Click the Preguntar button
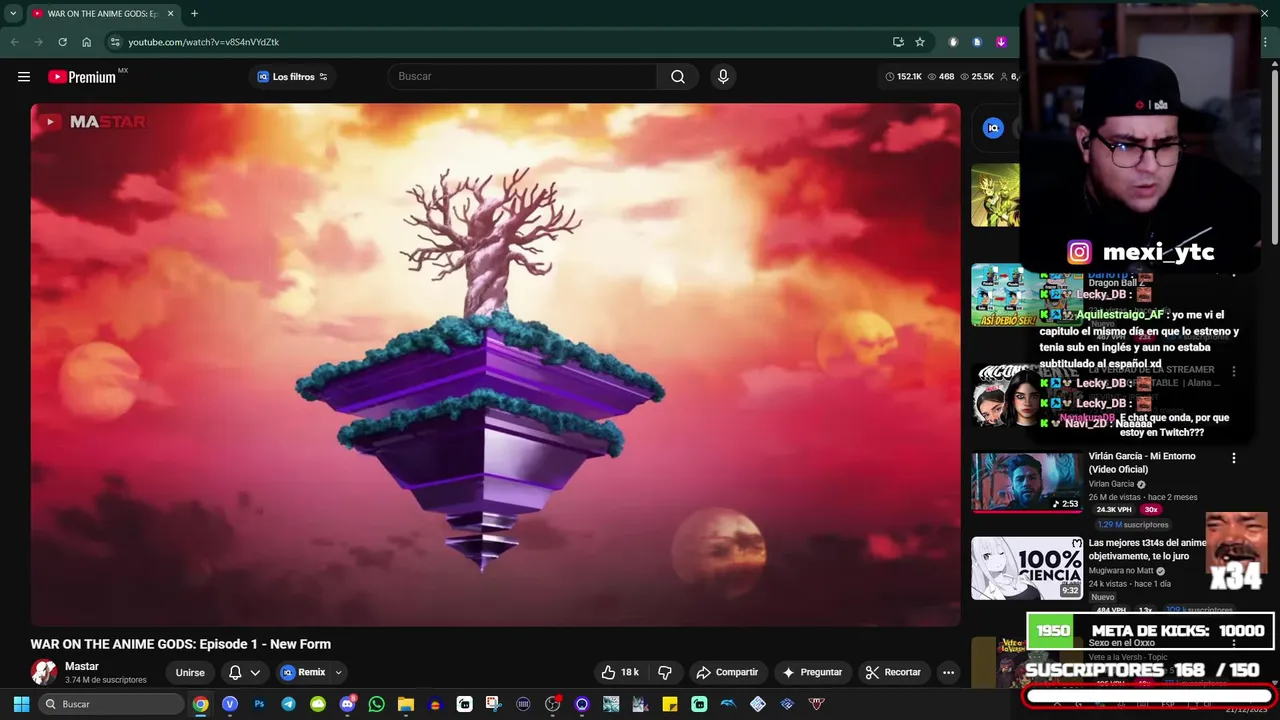Image resolution: width=1280 pixels, height=720 pixels. tap(812, 672)
